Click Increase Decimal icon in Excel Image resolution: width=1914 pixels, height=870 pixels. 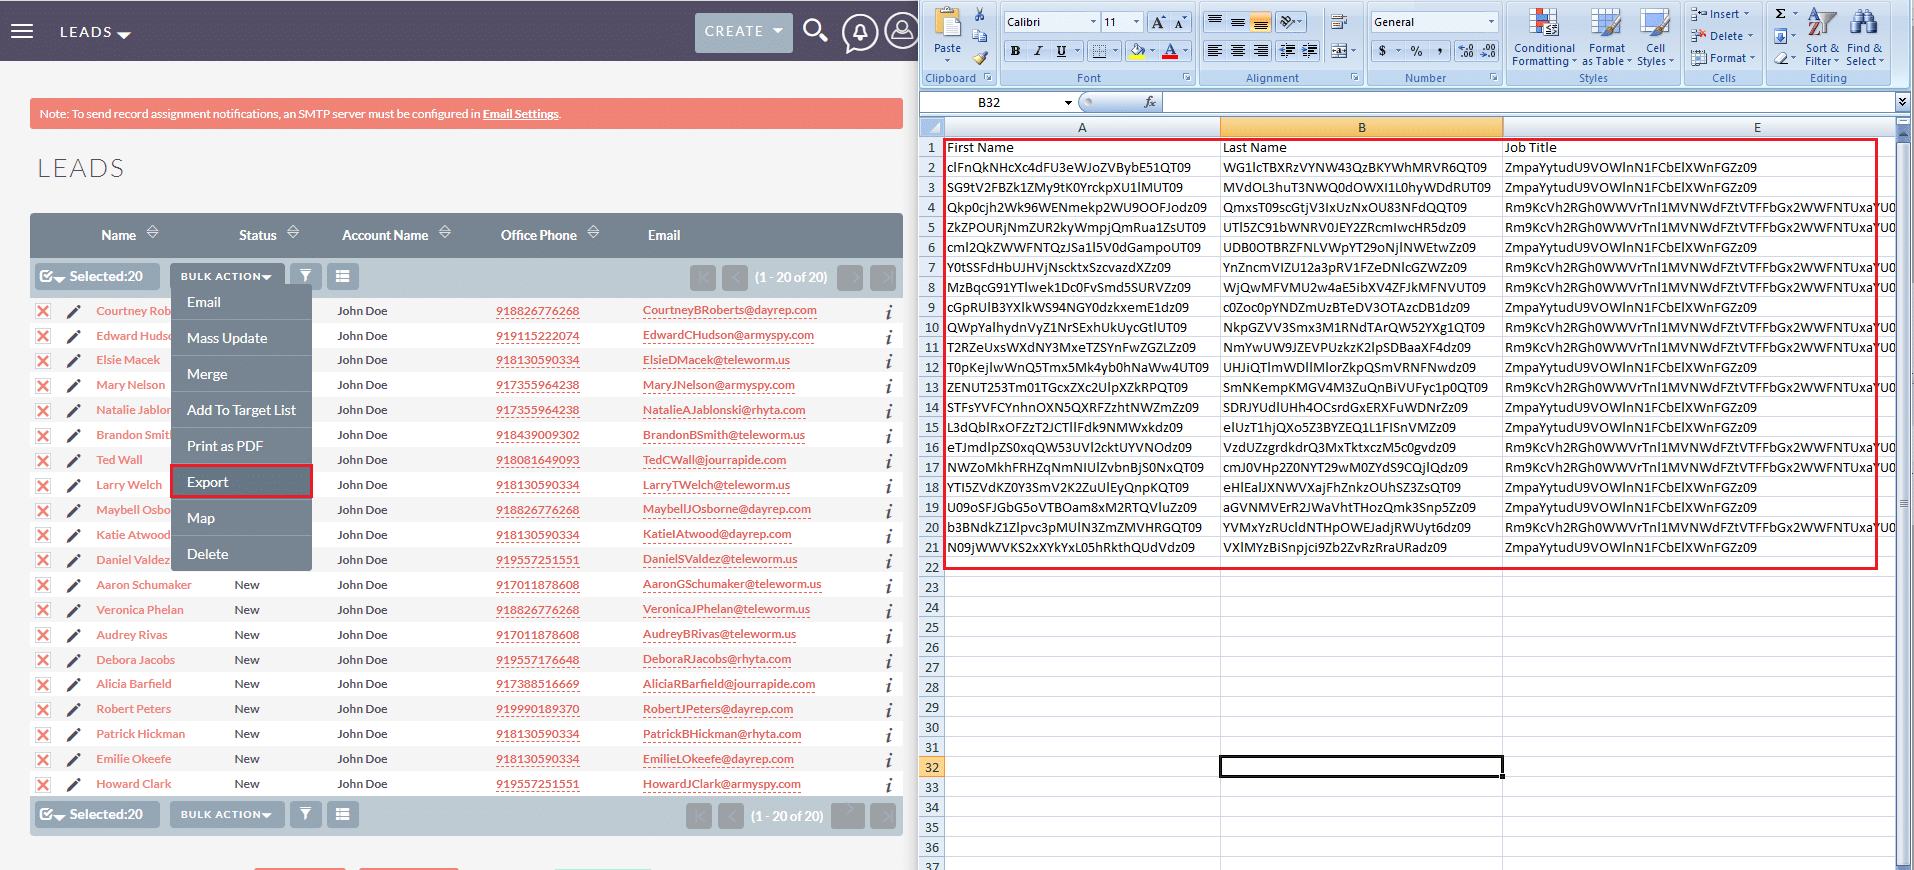tap(1466, 50)
